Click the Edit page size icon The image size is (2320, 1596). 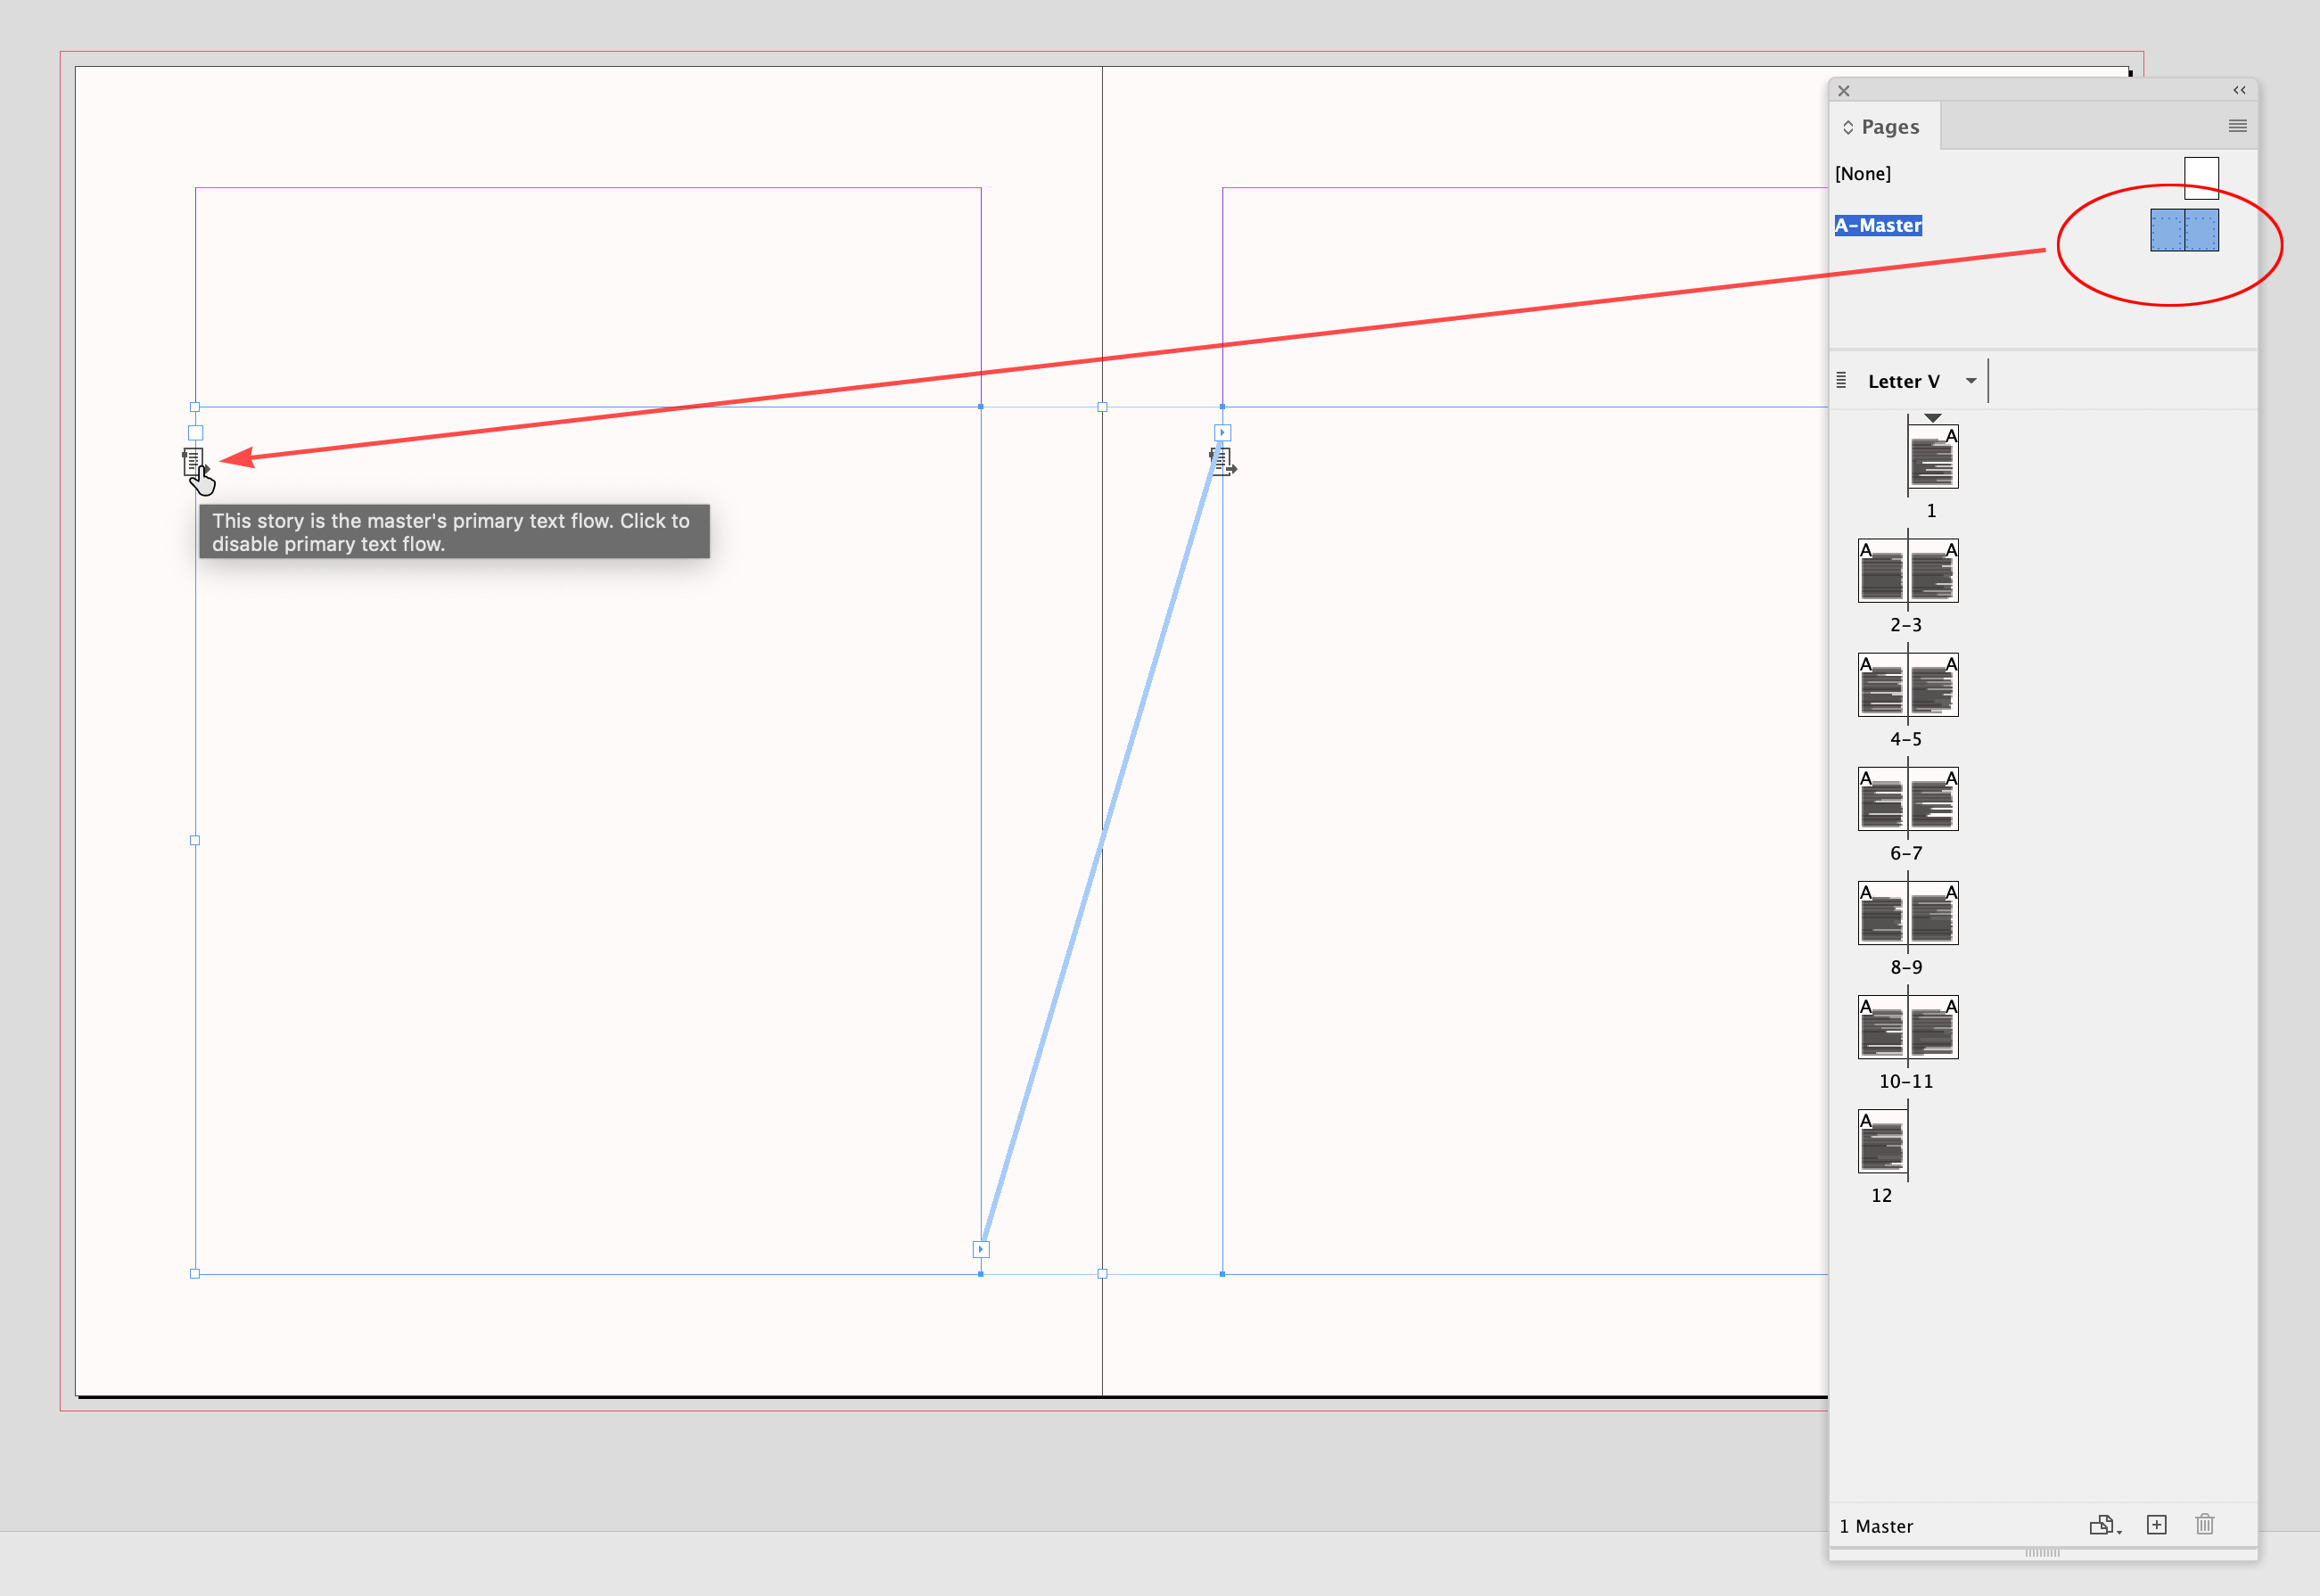(x=2102, y=1525)
